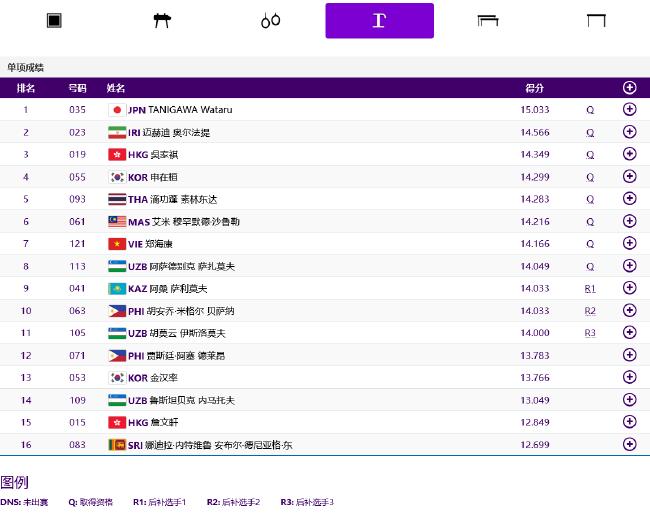Click the Uzbekistan flag in rank 8
This screenshot has height=516, width=650.
[x=117, y=266]
